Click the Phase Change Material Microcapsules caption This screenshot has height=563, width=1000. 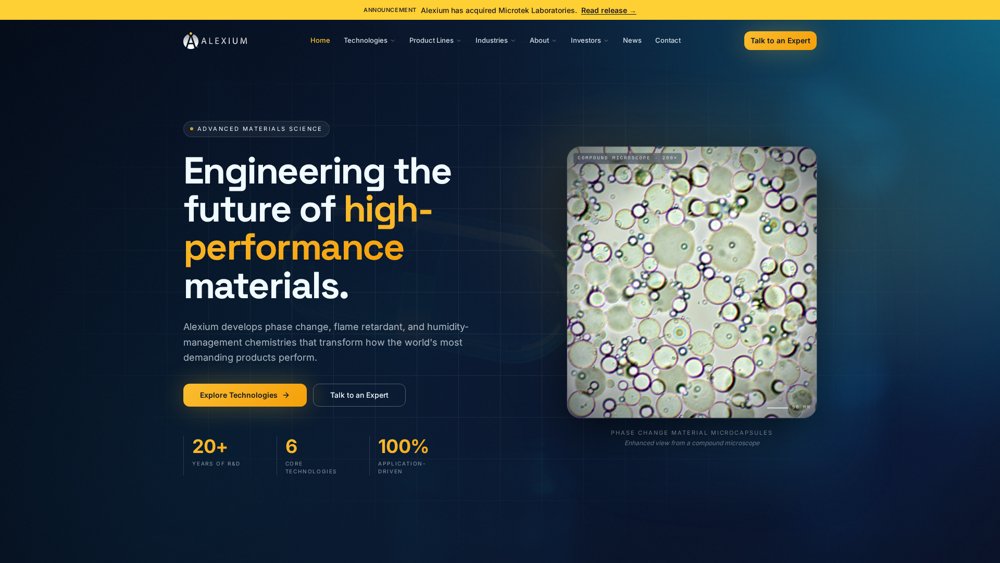691,432
